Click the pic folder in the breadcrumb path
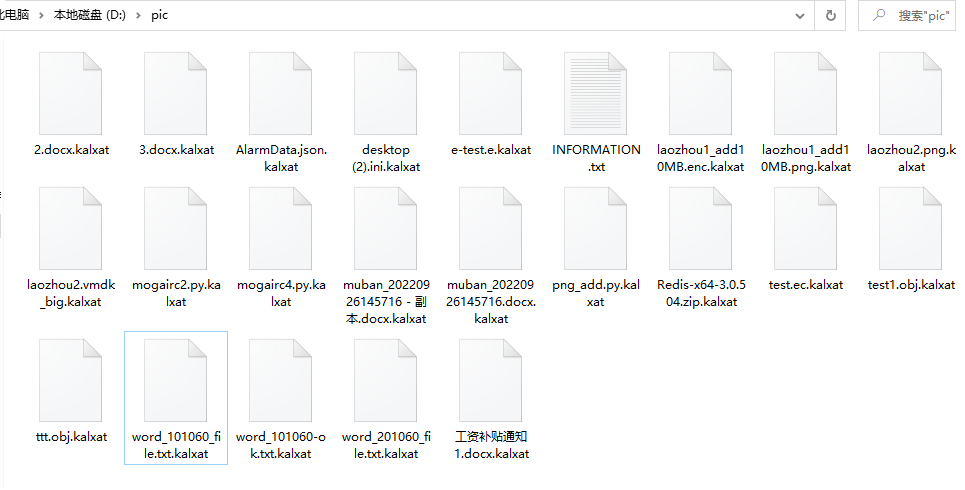This screenshot has width=965, height=490. [x=159, y=15]
